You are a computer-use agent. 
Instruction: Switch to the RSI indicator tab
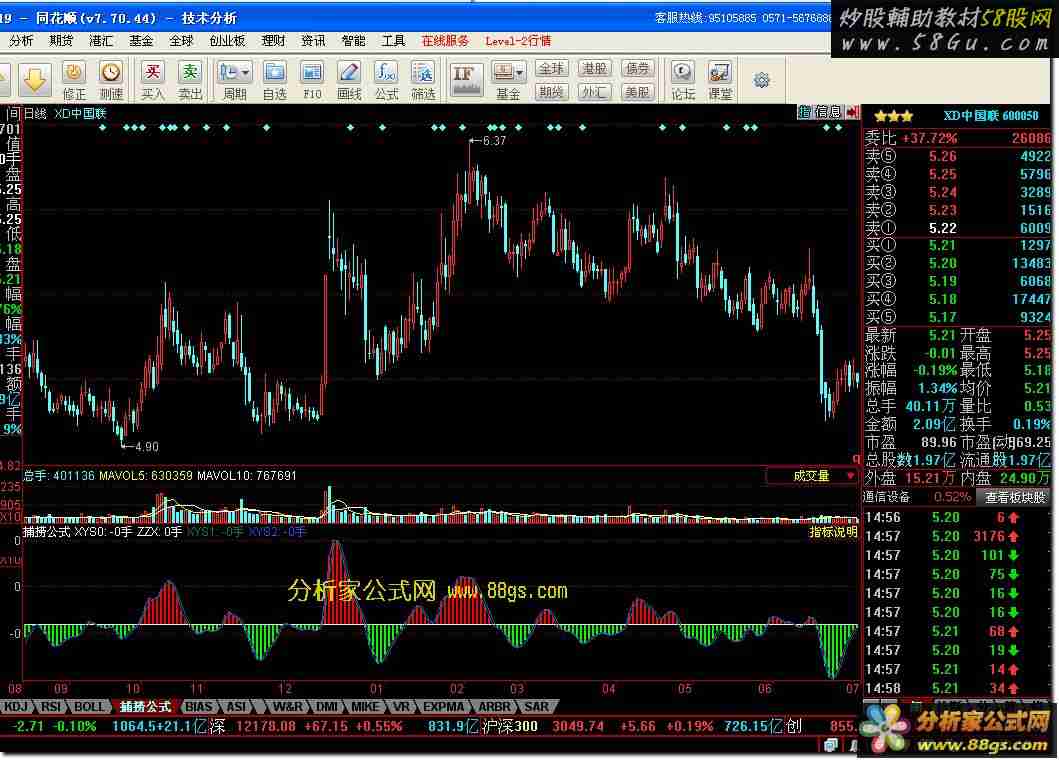51,707
